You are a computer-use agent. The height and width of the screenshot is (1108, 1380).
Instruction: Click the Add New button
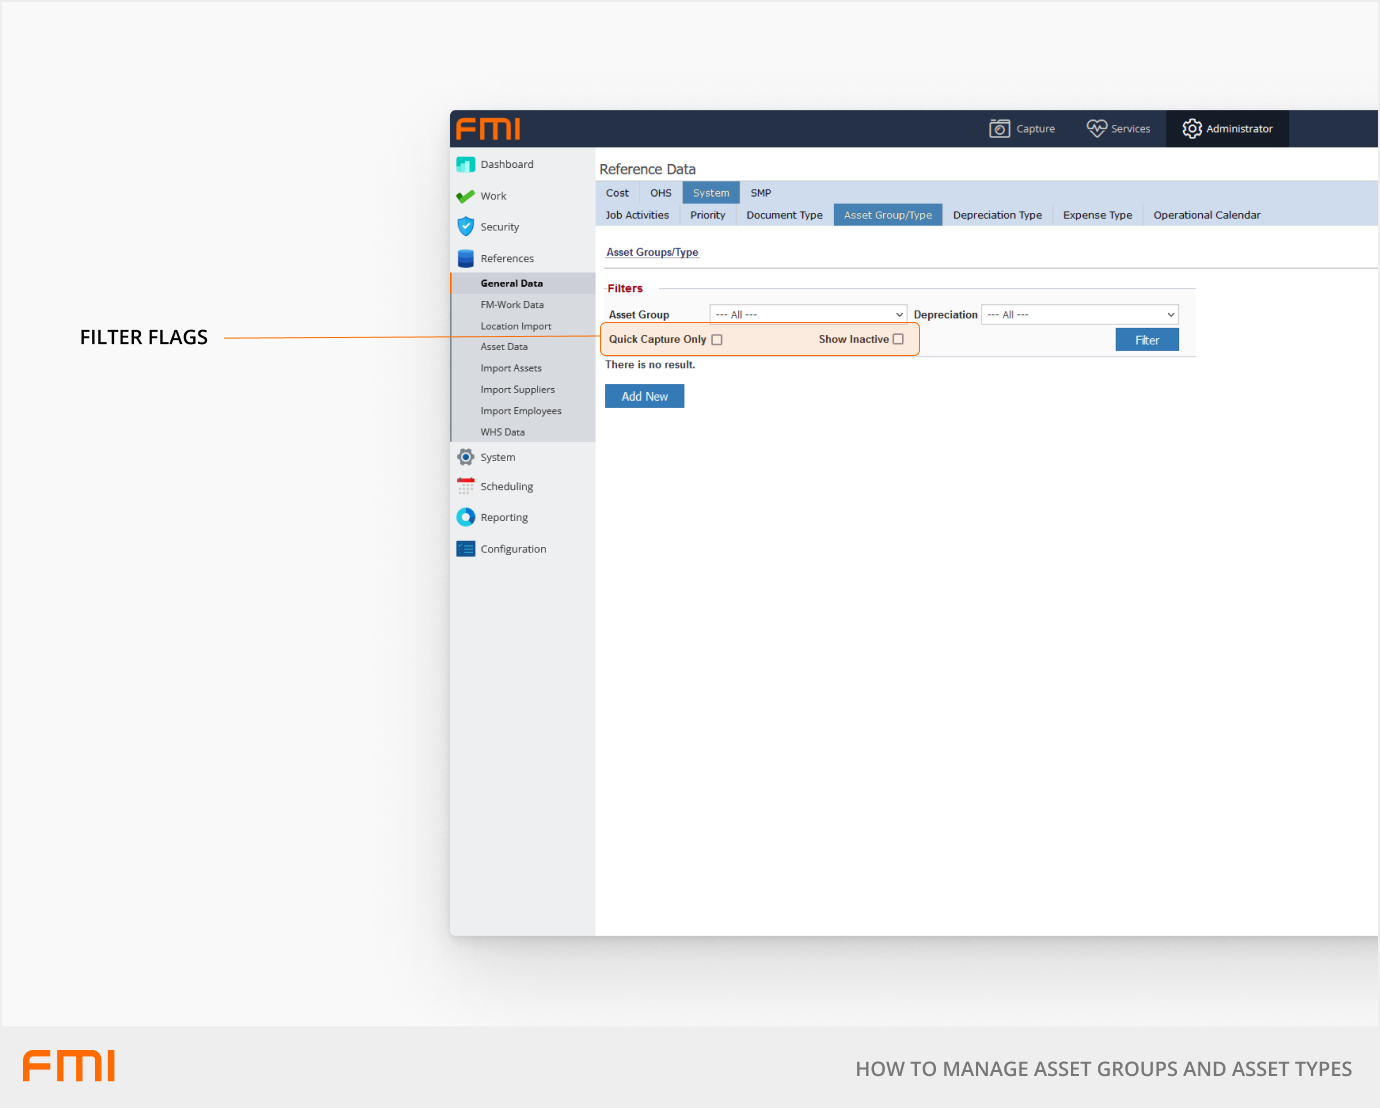click(x=644, y=397)
